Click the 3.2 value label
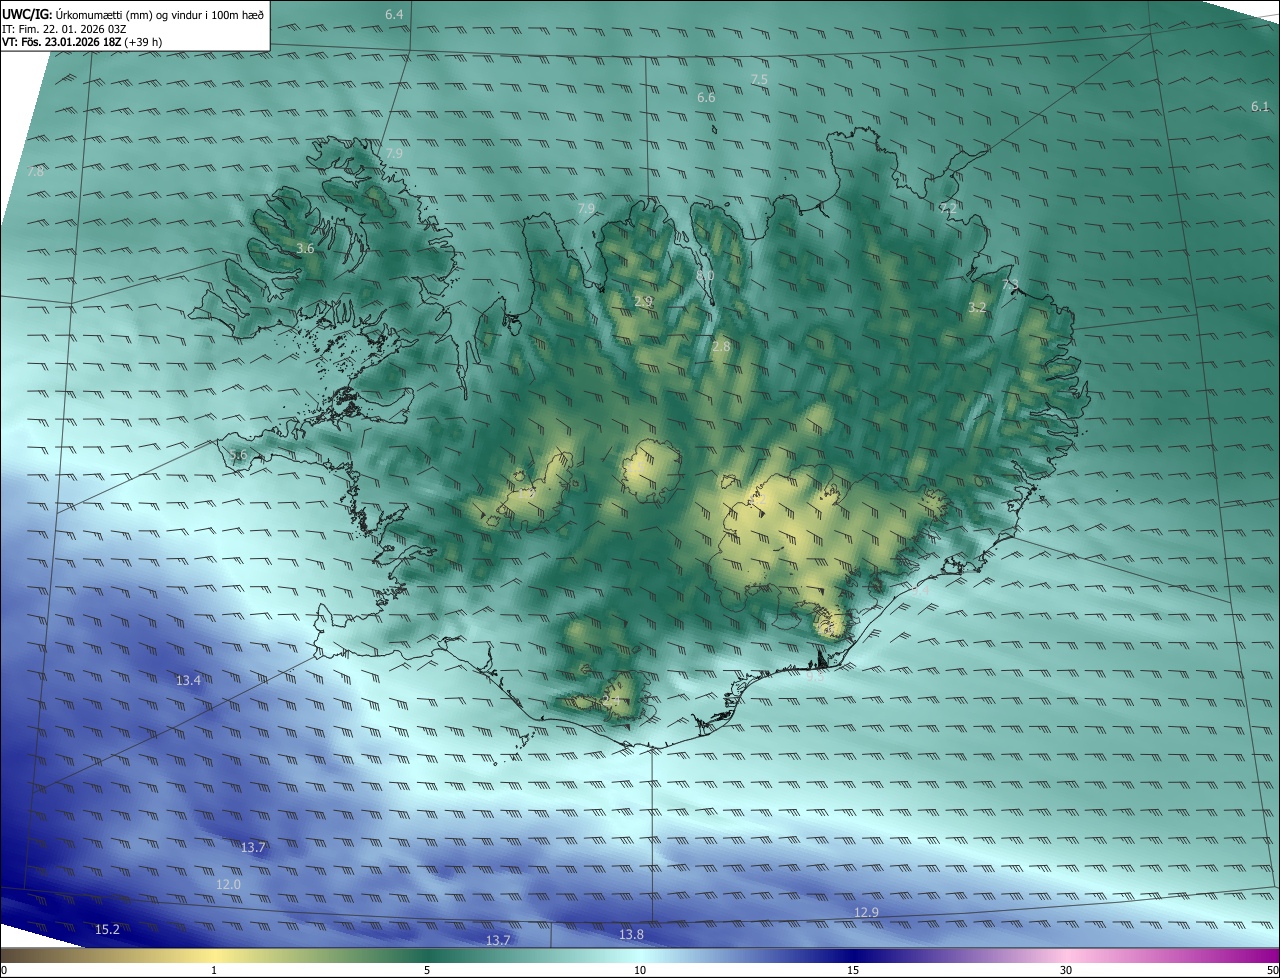The height and width of the screenshot is (978, 1280). pyautogui.click(x=977, y=308)
